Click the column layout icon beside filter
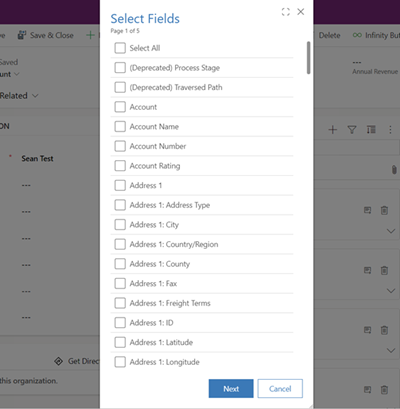400x409 pixels. [371, 130]
